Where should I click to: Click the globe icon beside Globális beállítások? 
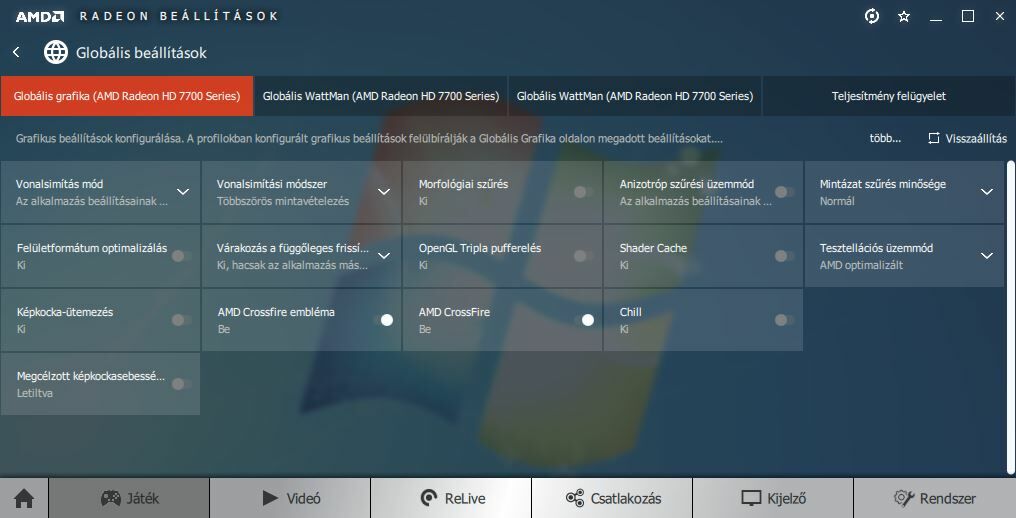56,53
